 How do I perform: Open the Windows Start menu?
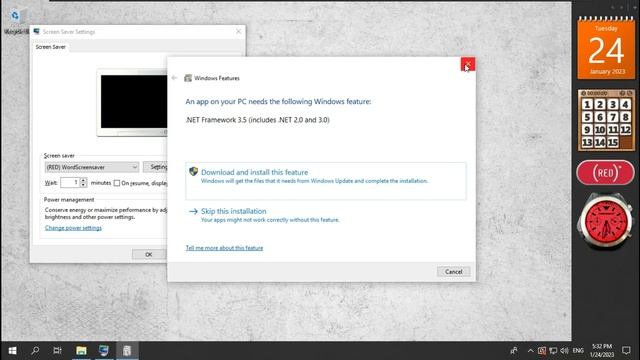pos(12,351)
